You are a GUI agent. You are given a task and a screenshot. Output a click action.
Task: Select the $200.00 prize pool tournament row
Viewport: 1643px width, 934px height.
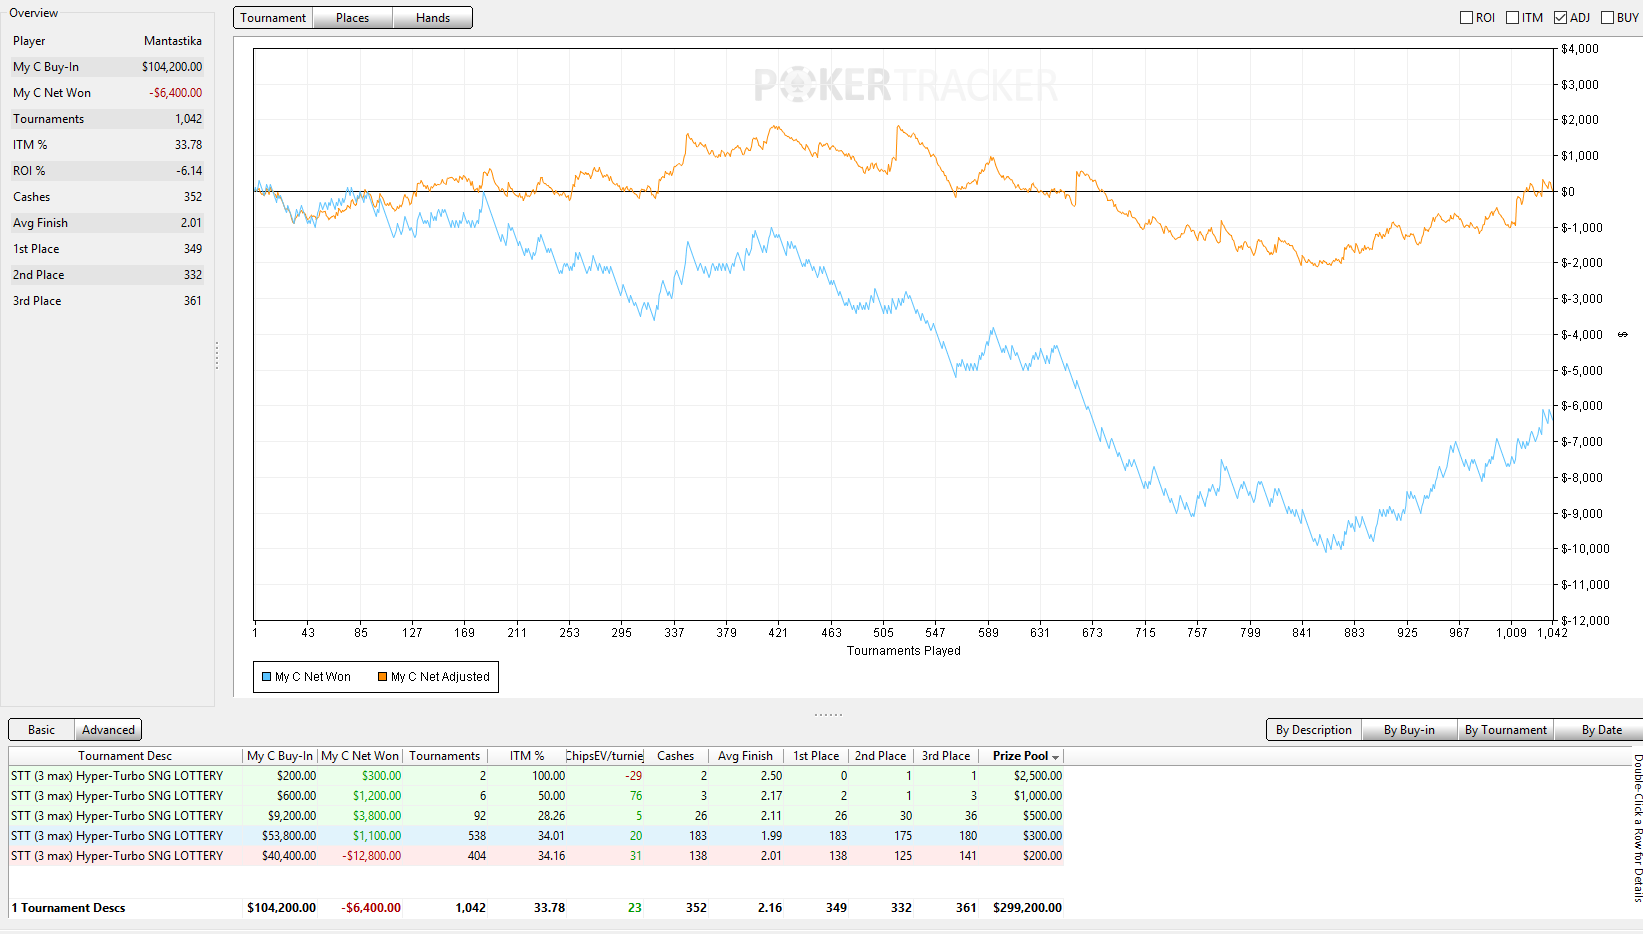tap(536, 856)
